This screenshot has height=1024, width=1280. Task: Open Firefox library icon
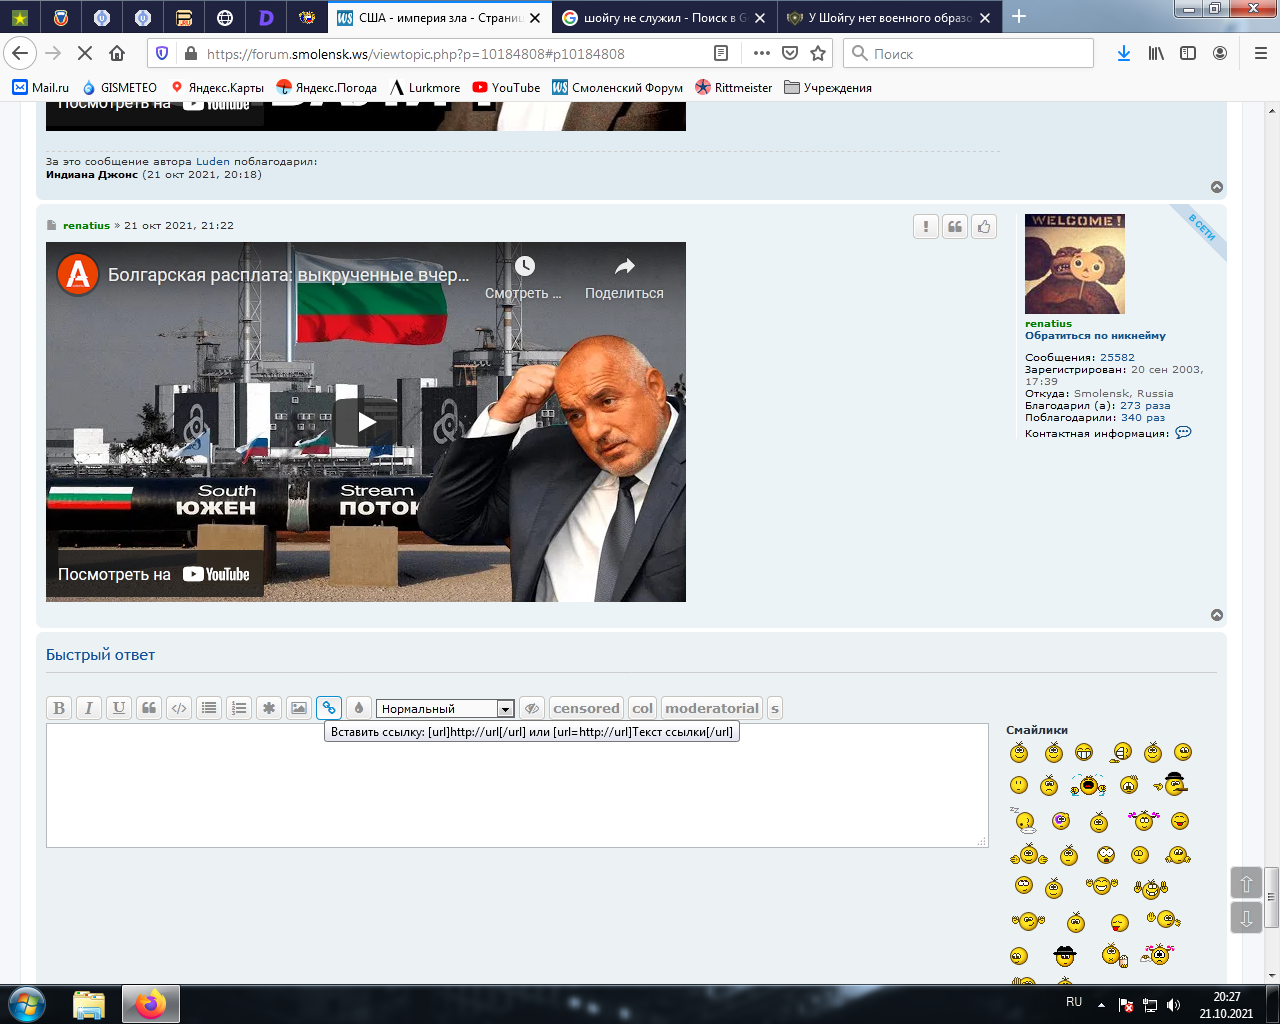(1156, 53)
